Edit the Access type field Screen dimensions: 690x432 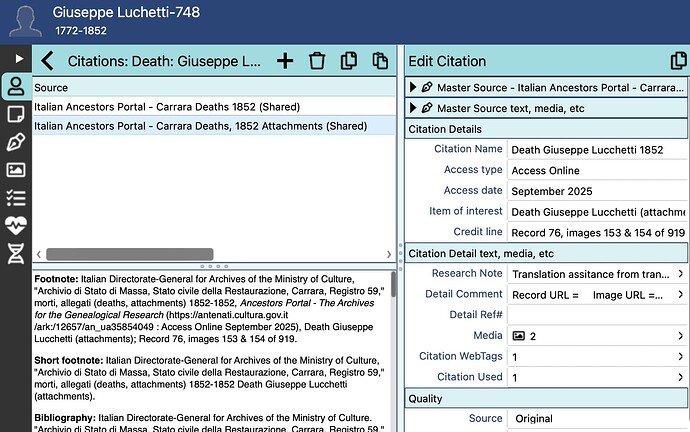[597, 170]
